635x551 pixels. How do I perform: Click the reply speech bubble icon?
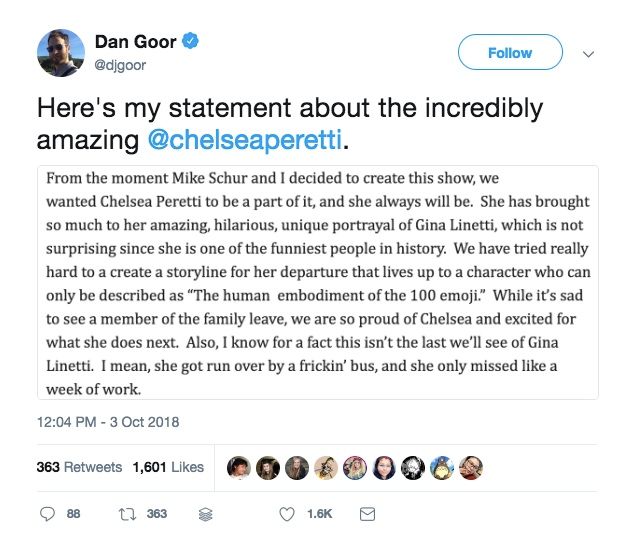pos(48,514)
